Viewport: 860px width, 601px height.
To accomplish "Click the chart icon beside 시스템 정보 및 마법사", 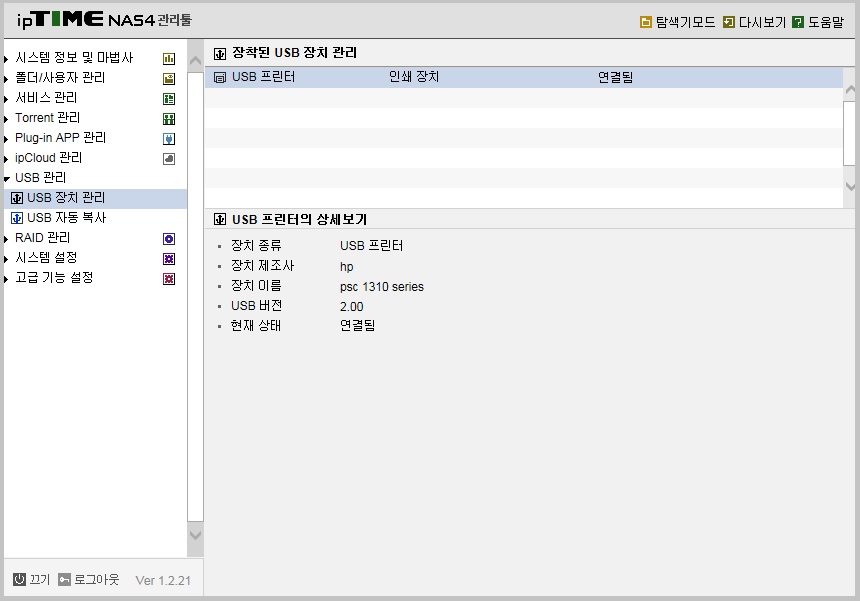I will [x=169, y=59].
